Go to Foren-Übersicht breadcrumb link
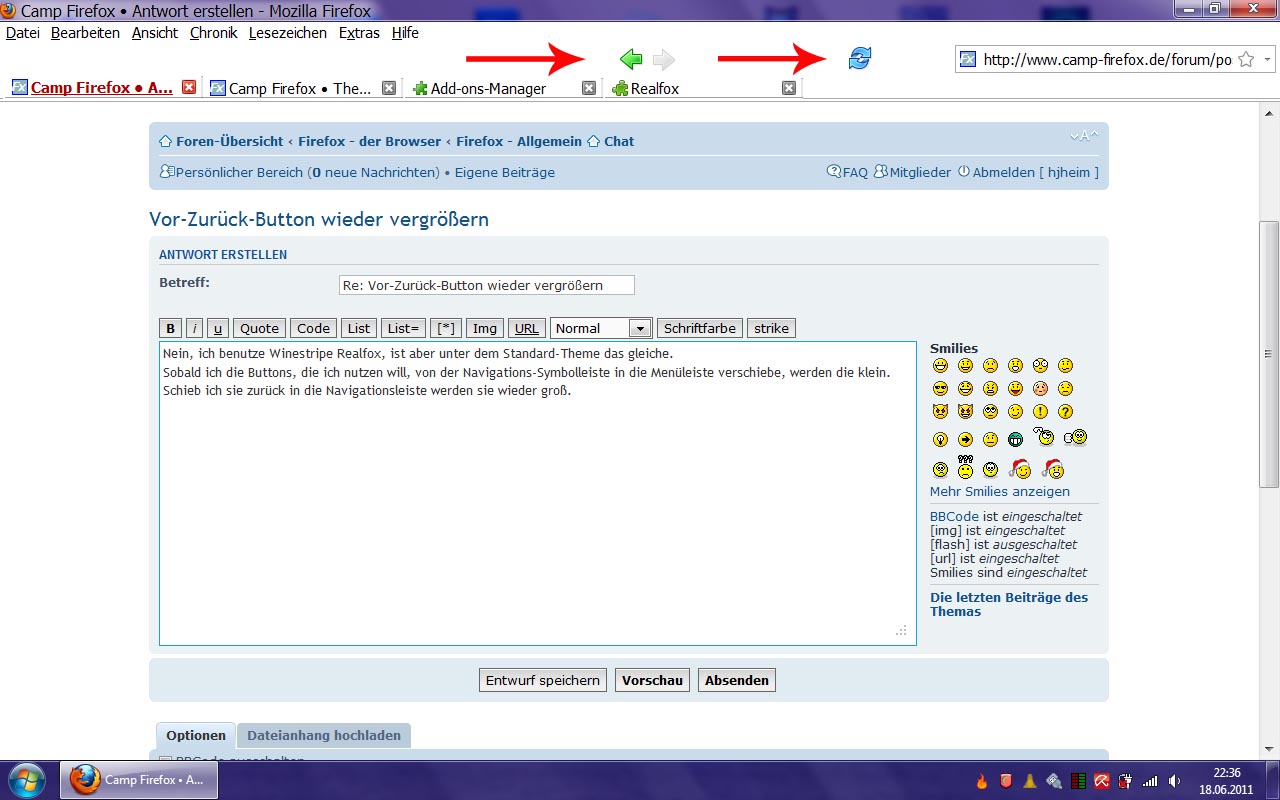Image resolution: width=1280 pixels, height=800 pixels. pyautogui.click(x=230, y=141)
